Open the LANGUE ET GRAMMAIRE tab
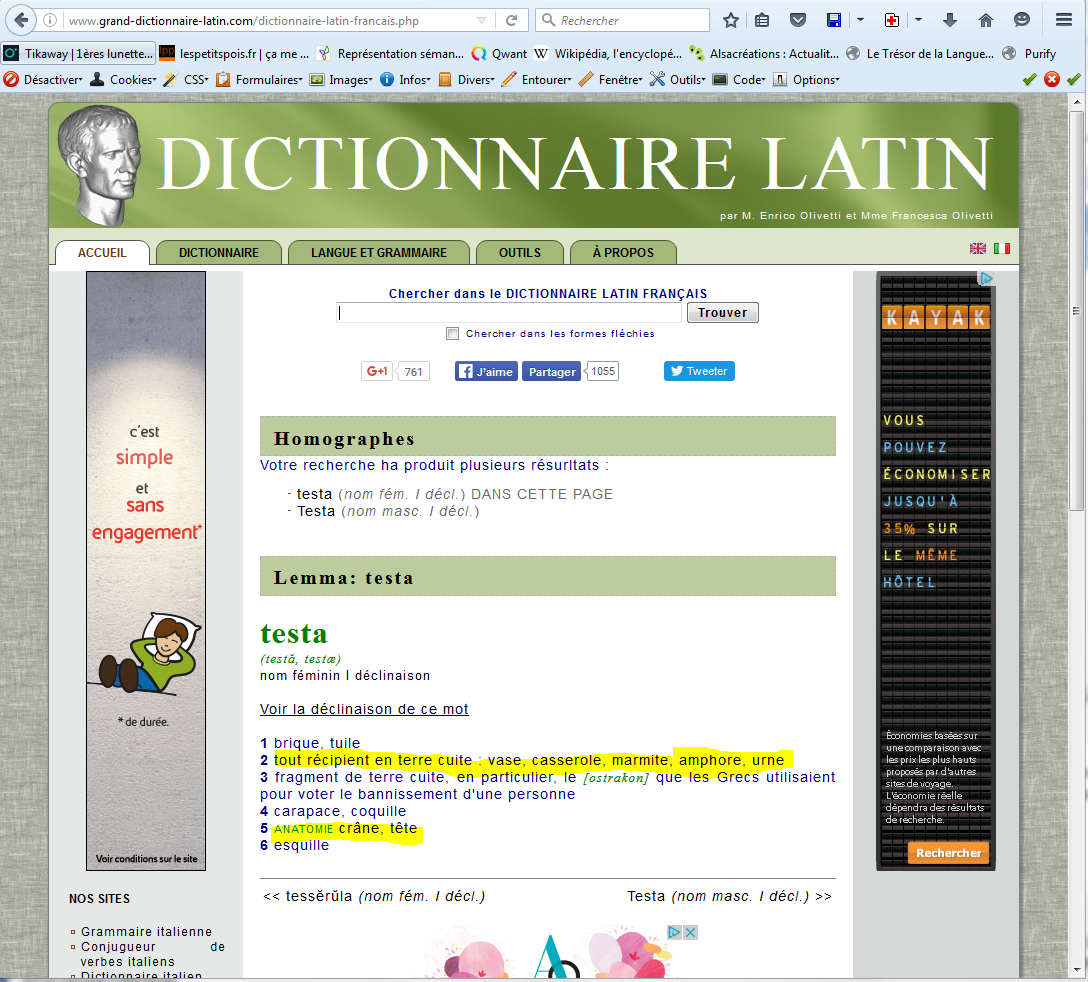The height and width of the screenshot is (982, 1088). (x=378, y=253)
